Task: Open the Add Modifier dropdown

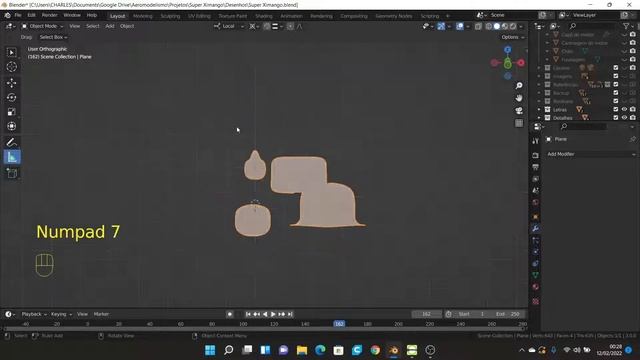Action: 591,154
